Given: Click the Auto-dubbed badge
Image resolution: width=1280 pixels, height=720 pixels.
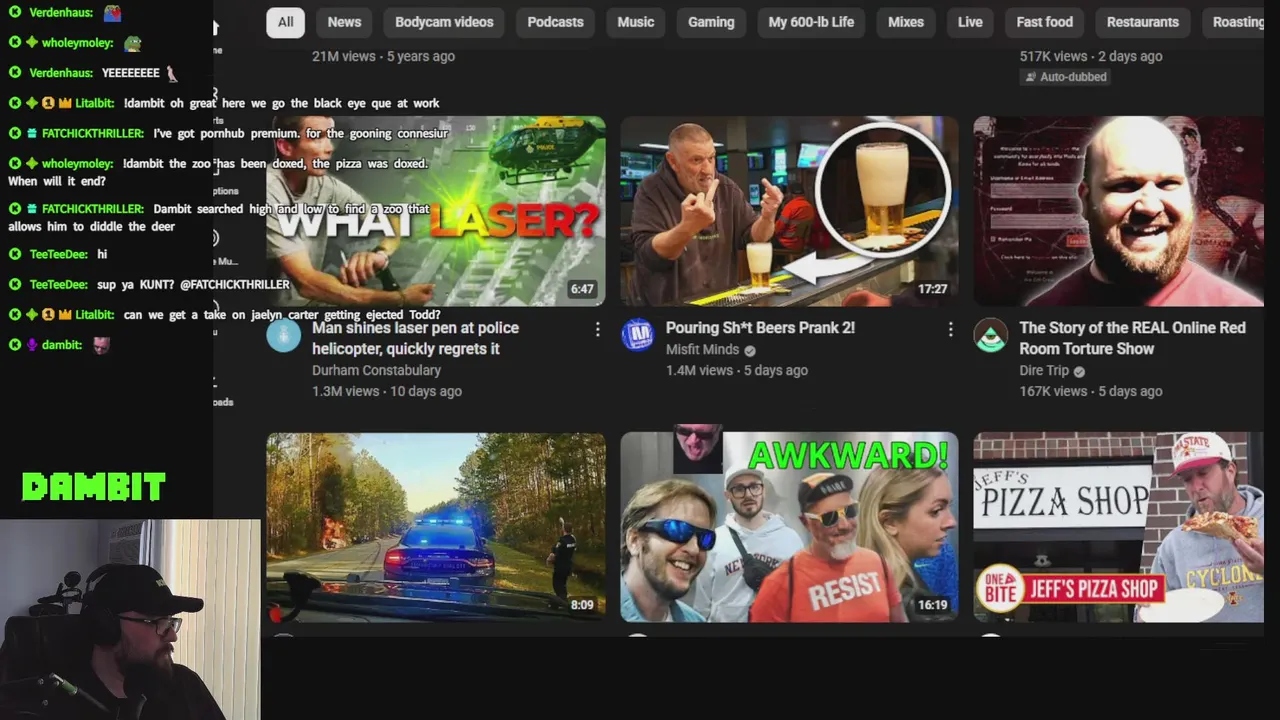Looking at the screenshot, I should coord(1064,77).
